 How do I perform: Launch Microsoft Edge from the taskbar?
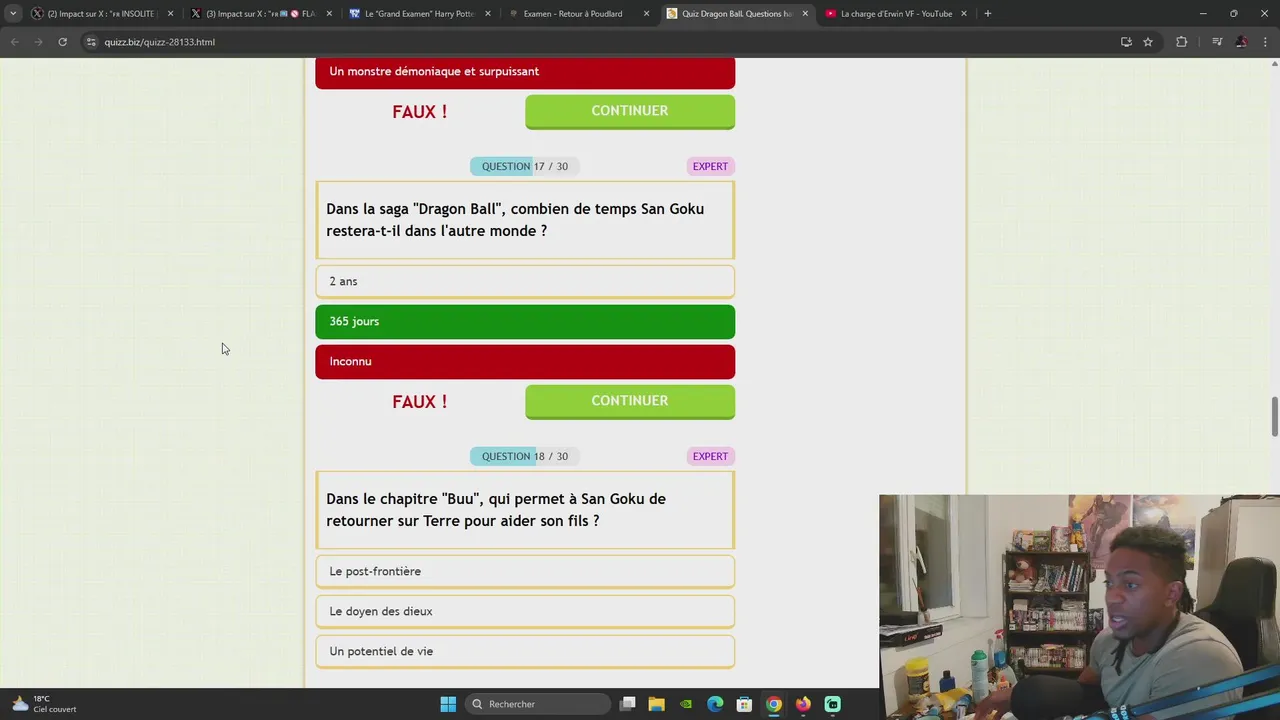coord(715,704)
